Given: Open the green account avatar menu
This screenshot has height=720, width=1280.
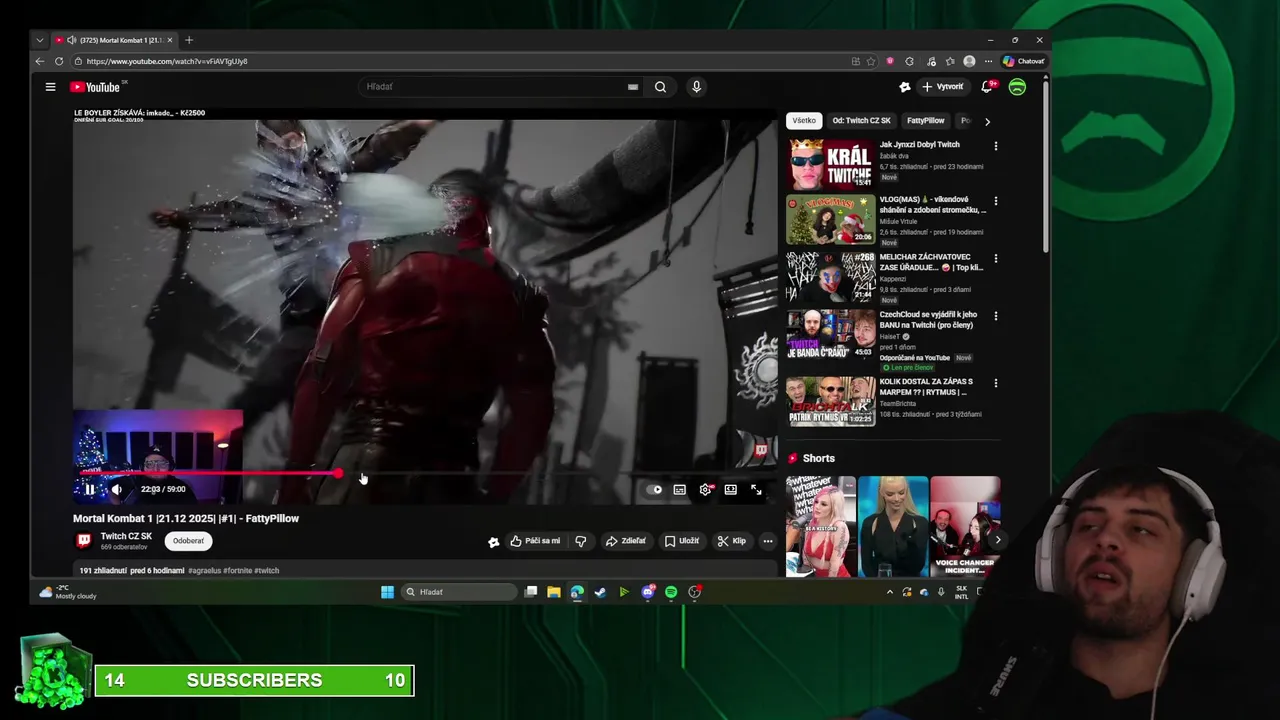Looking at the screenshot, I should point(1017,87).
